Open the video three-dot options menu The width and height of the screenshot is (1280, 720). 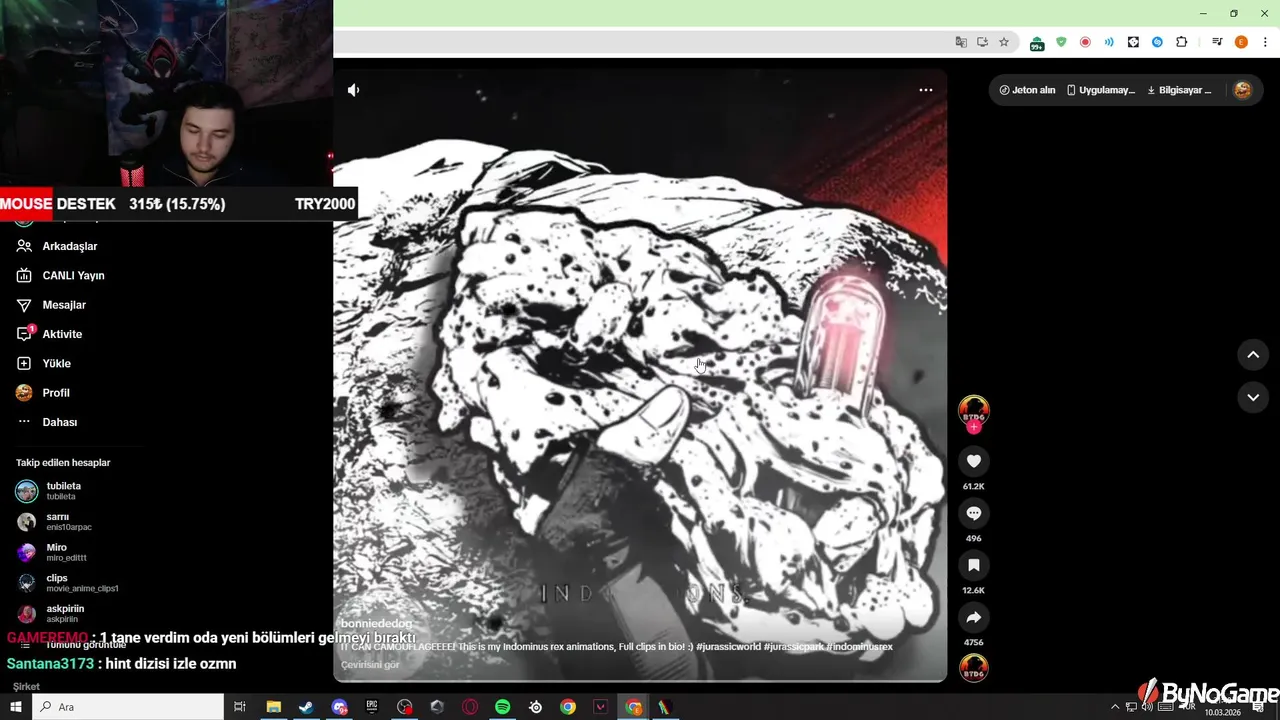926,90
